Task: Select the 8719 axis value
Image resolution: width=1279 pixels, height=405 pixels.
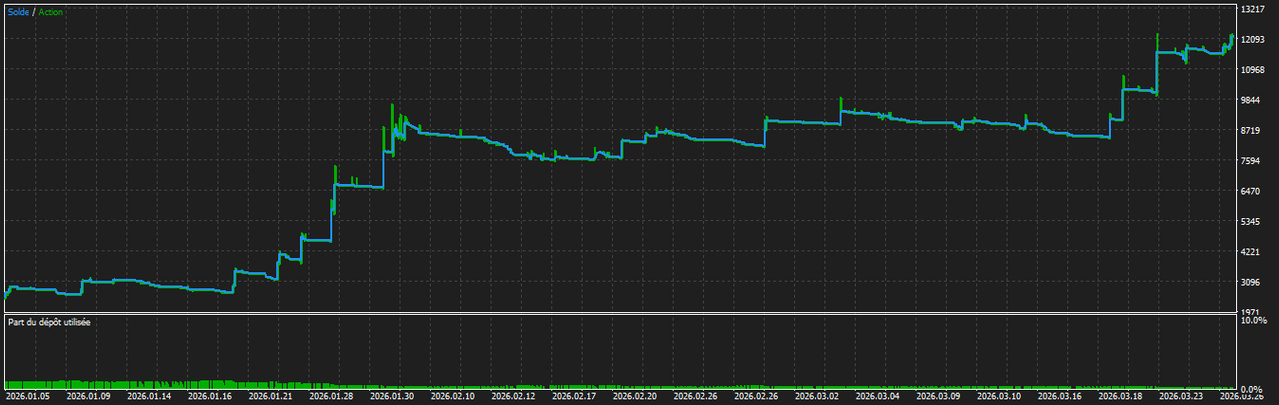Action: tap(1252, 131)
